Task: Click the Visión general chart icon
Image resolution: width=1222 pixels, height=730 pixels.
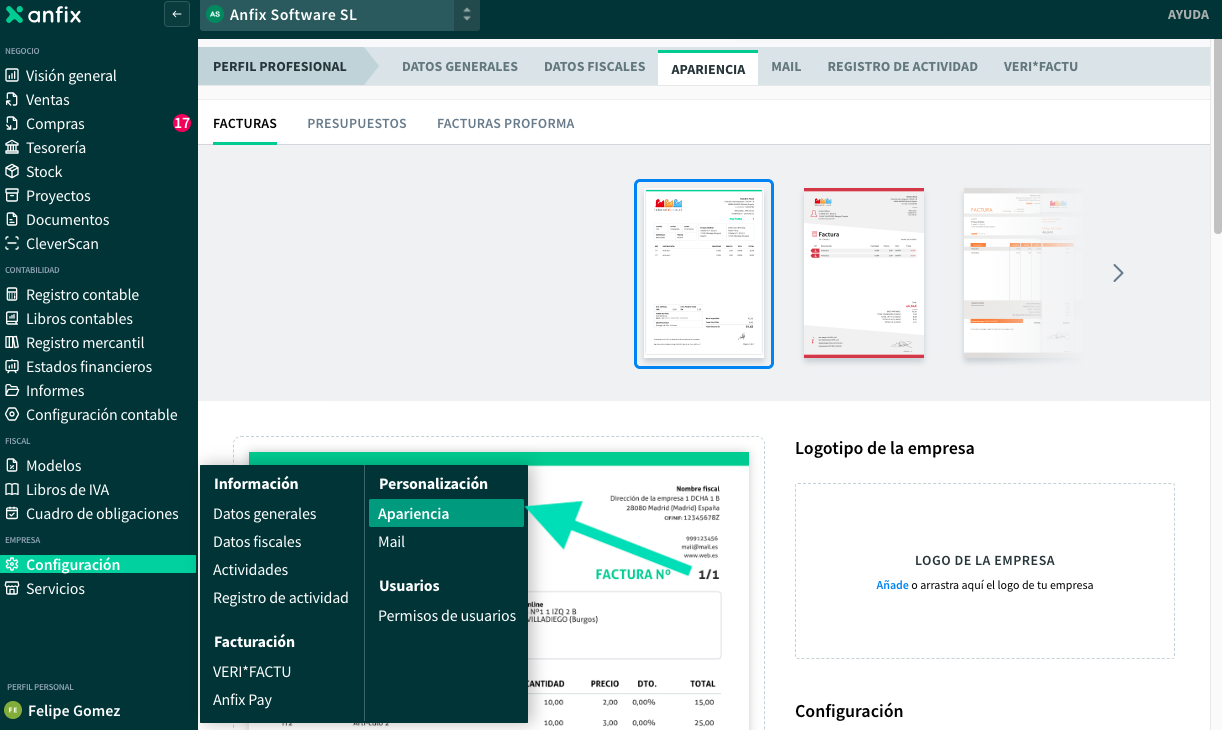Action: [x=12, y=76]
